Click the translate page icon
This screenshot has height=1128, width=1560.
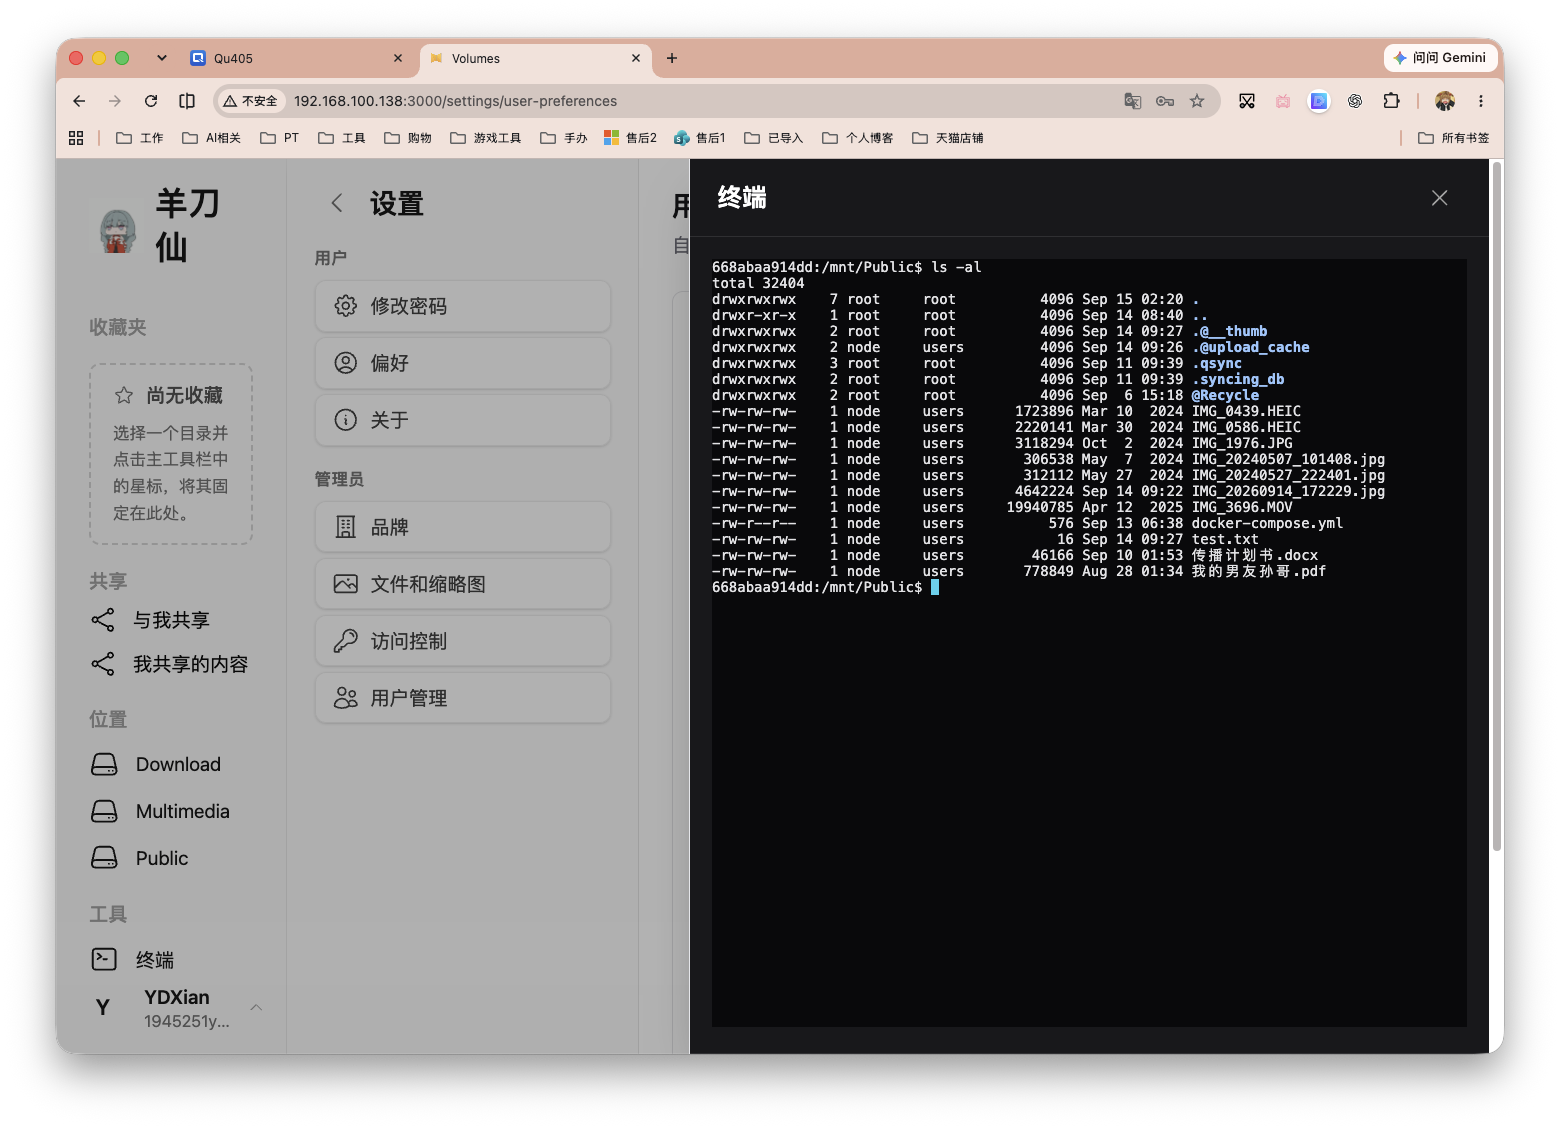click(x=1133, y=101)
